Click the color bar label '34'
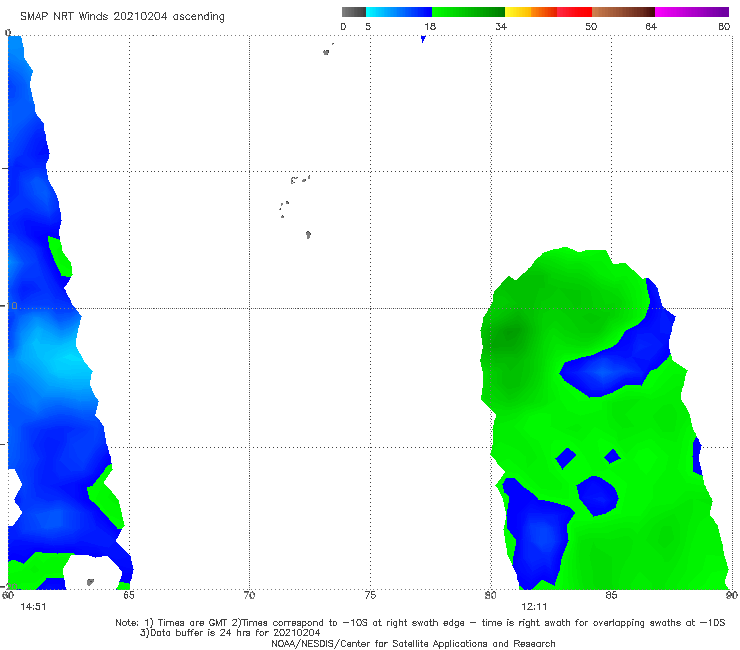The height and width of the screenshot is (650, 740). (x=501, y=26)
